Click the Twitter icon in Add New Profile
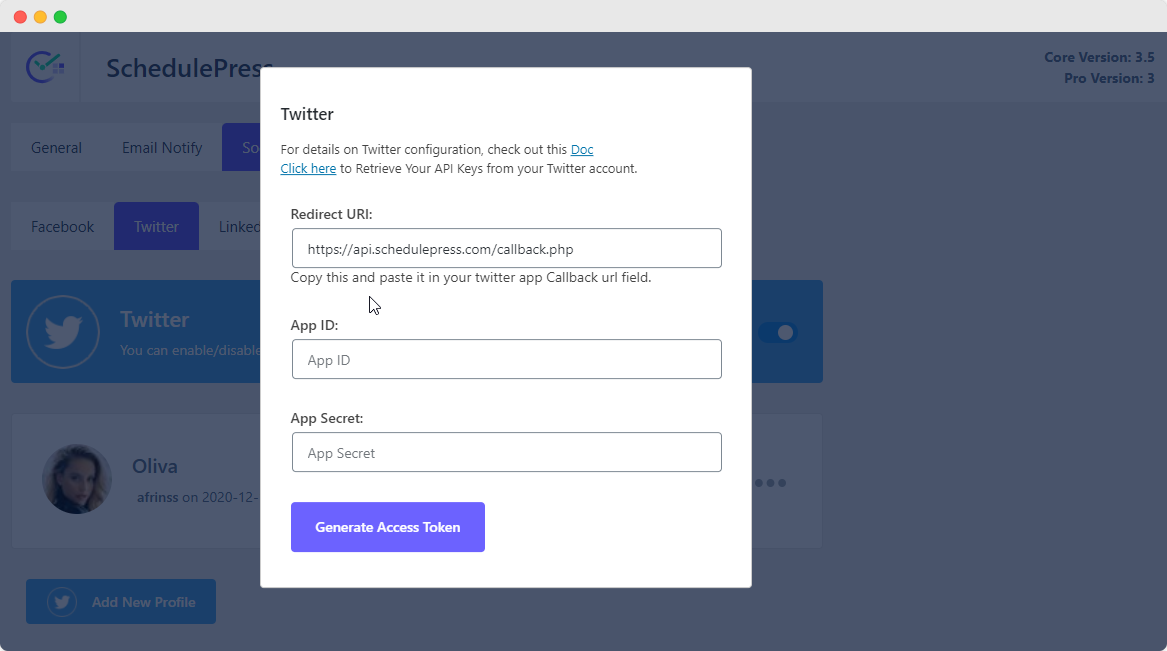1167x651 pixels. pyautogui.click(x=62, y=602)
